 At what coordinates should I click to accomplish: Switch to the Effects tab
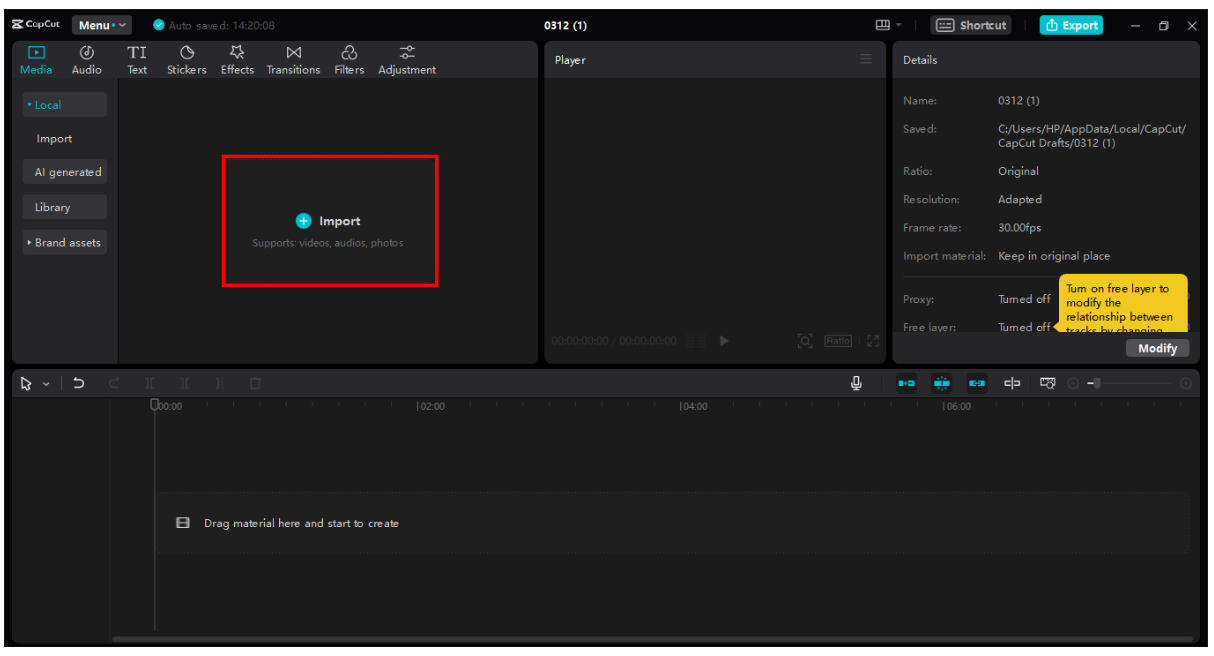(237, 60)
